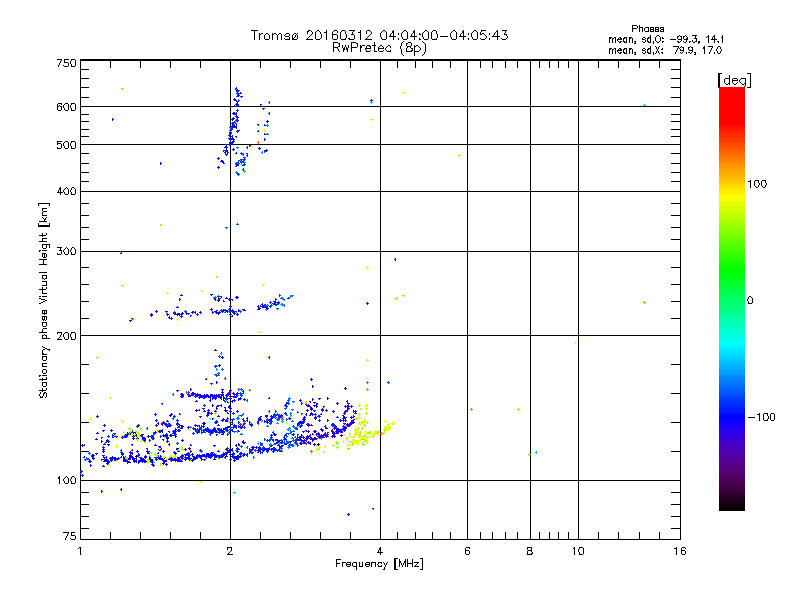
Task: Click the y-axis tick label '600'
Action: coord(66,107)
